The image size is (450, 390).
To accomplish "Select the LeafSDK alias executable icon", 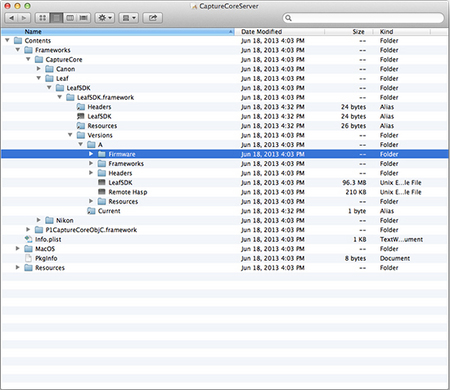I will [x=81, y=116].
